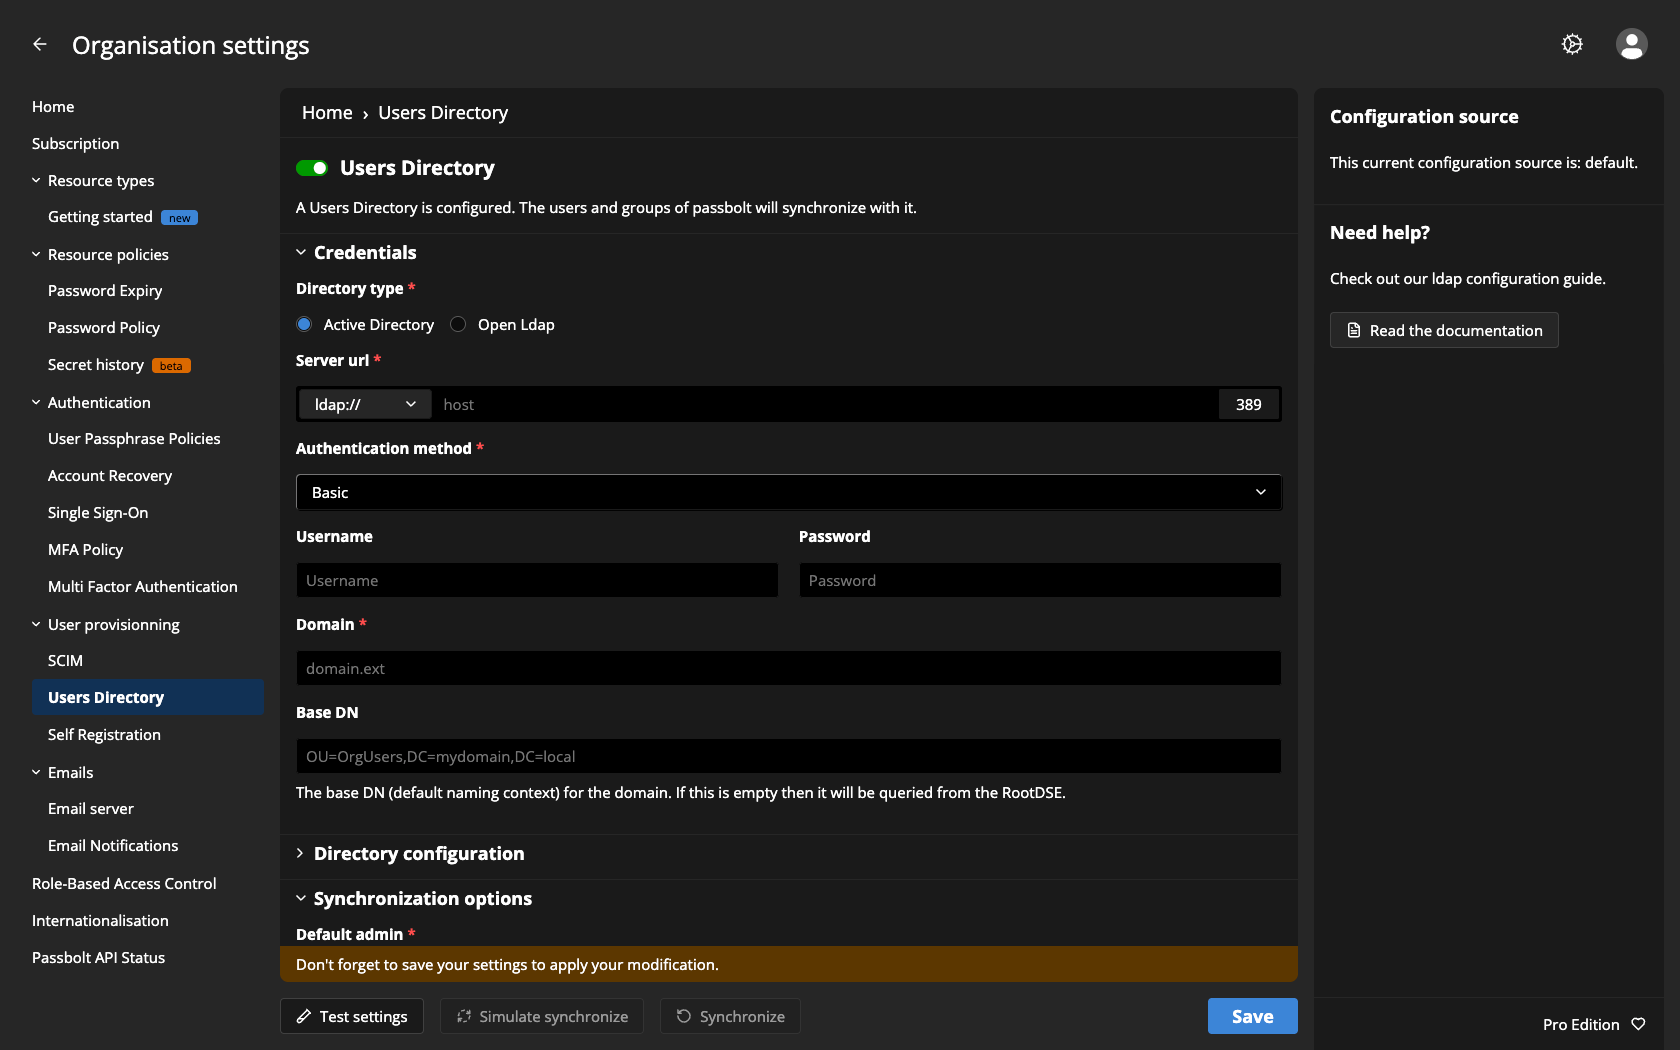
Task: Open Getting started in sidebar
Action: click(100, 217)
